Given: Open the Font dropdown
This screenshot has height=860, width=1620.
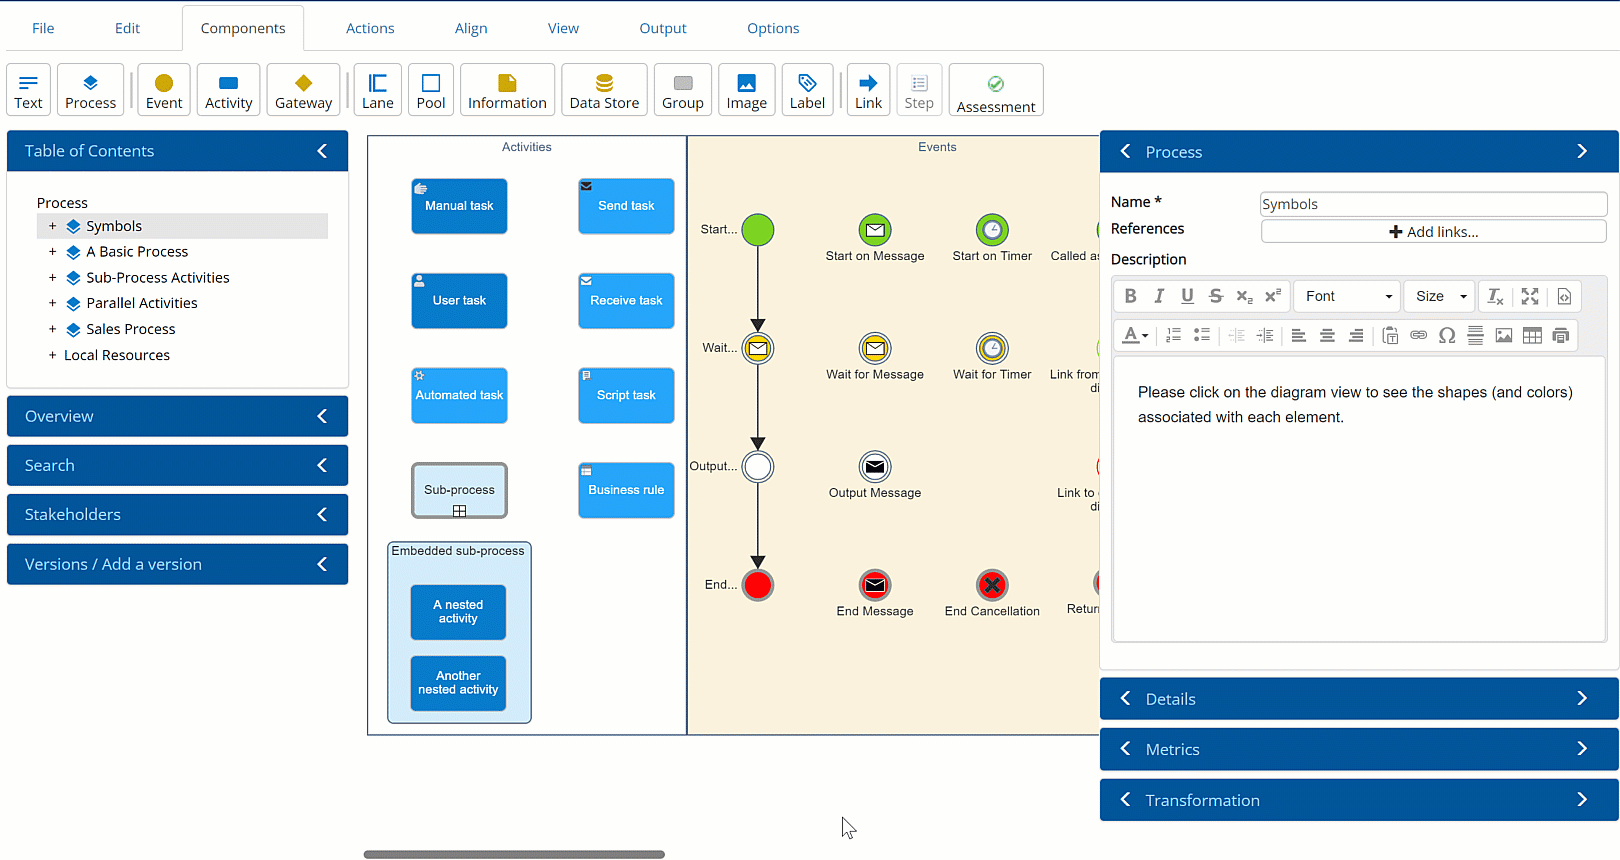Looking at the screenshot, I should pyautogui.click(x=1347, y=296).
